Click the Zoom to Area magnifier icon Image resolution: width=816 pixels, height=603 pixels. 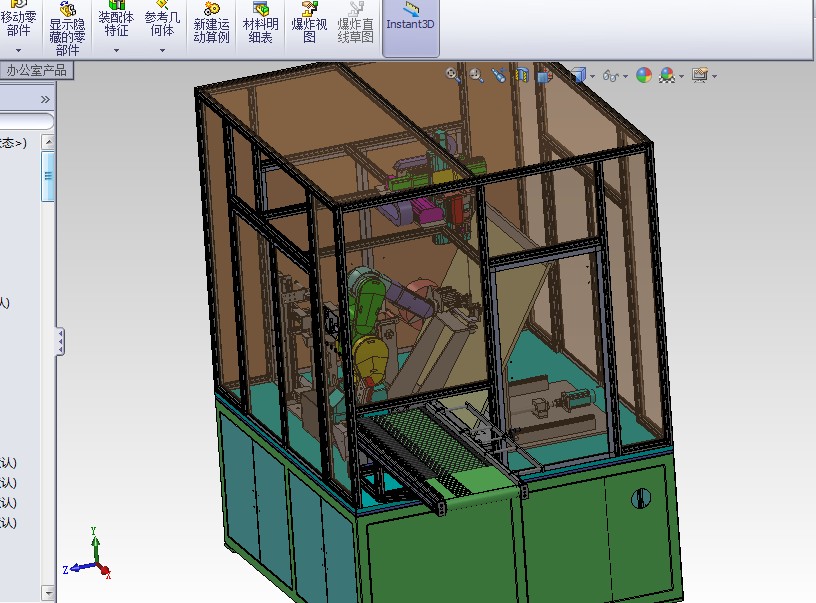[476, 75]
